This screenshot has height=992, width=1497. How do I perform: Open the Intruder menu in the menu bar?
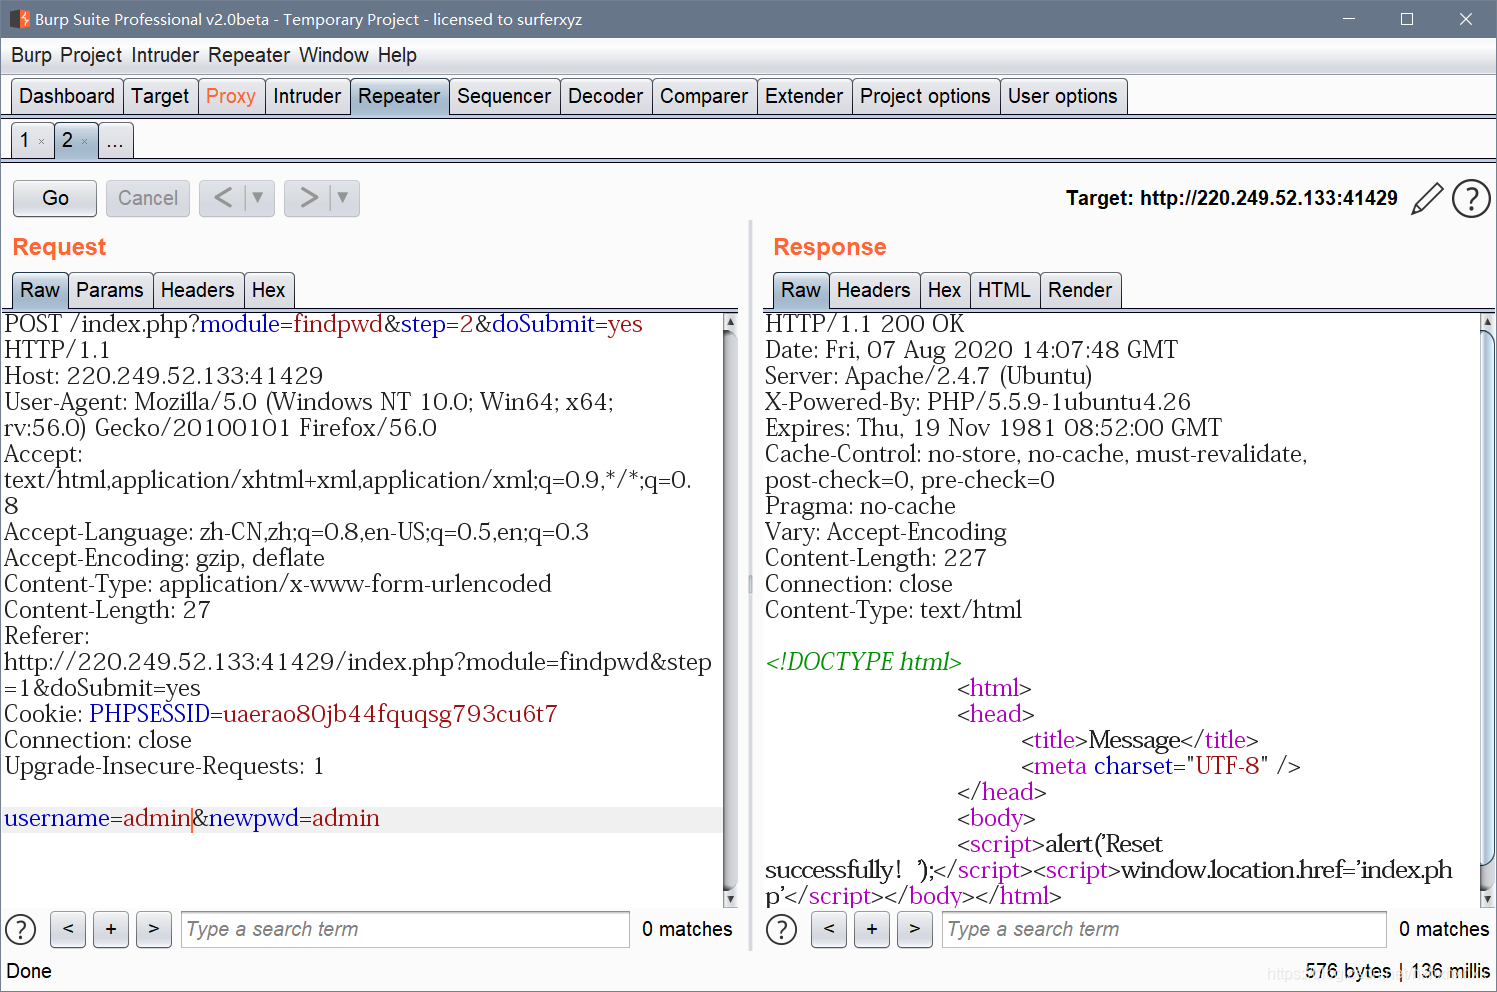coord(165,55)
